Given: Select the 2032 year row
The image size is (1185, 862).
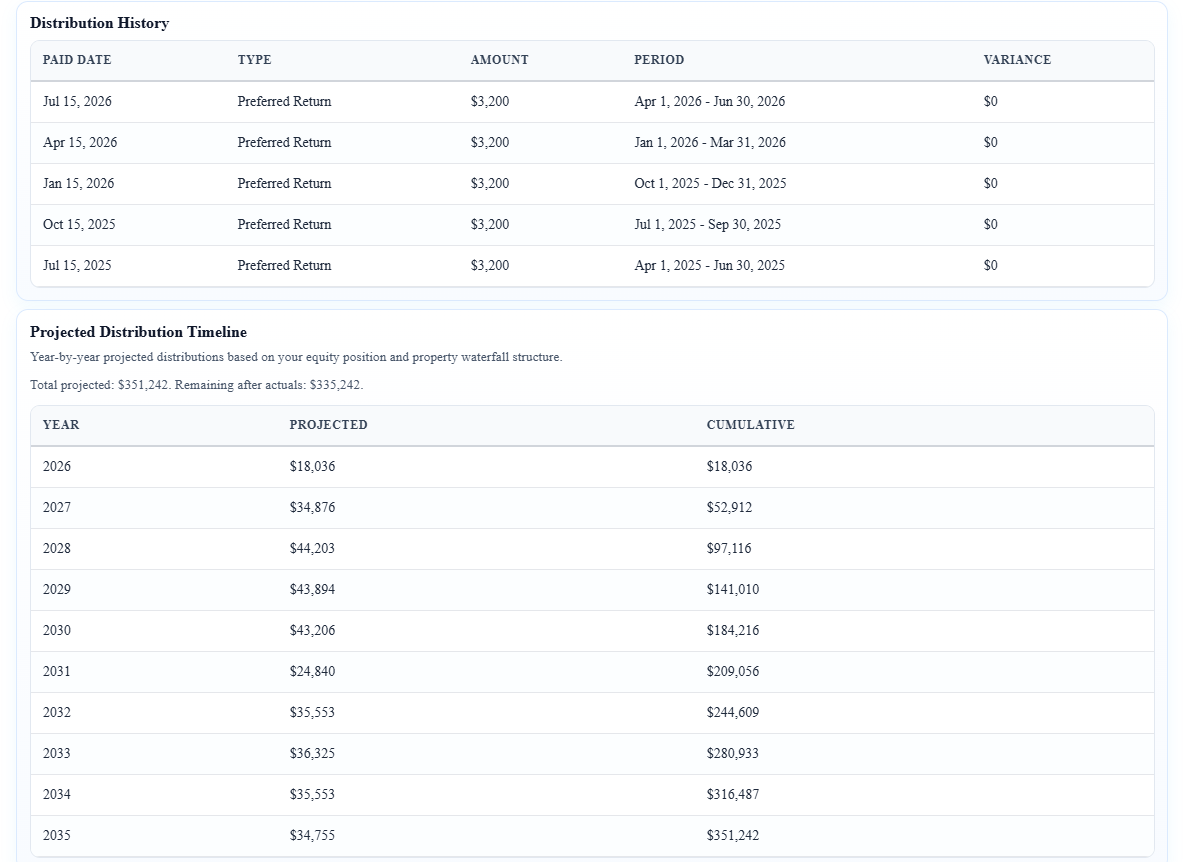Looking at the screenshot, I should coord(592,712).
